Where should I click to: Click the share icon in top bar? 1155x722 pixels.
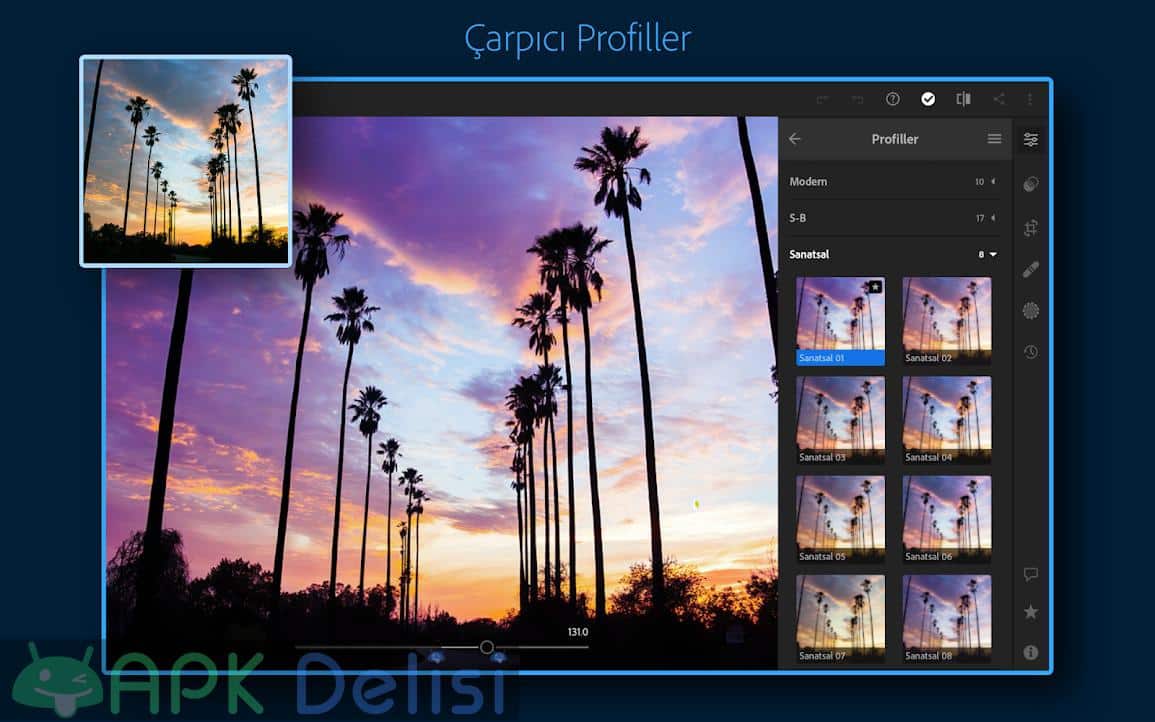click(998, 99)
